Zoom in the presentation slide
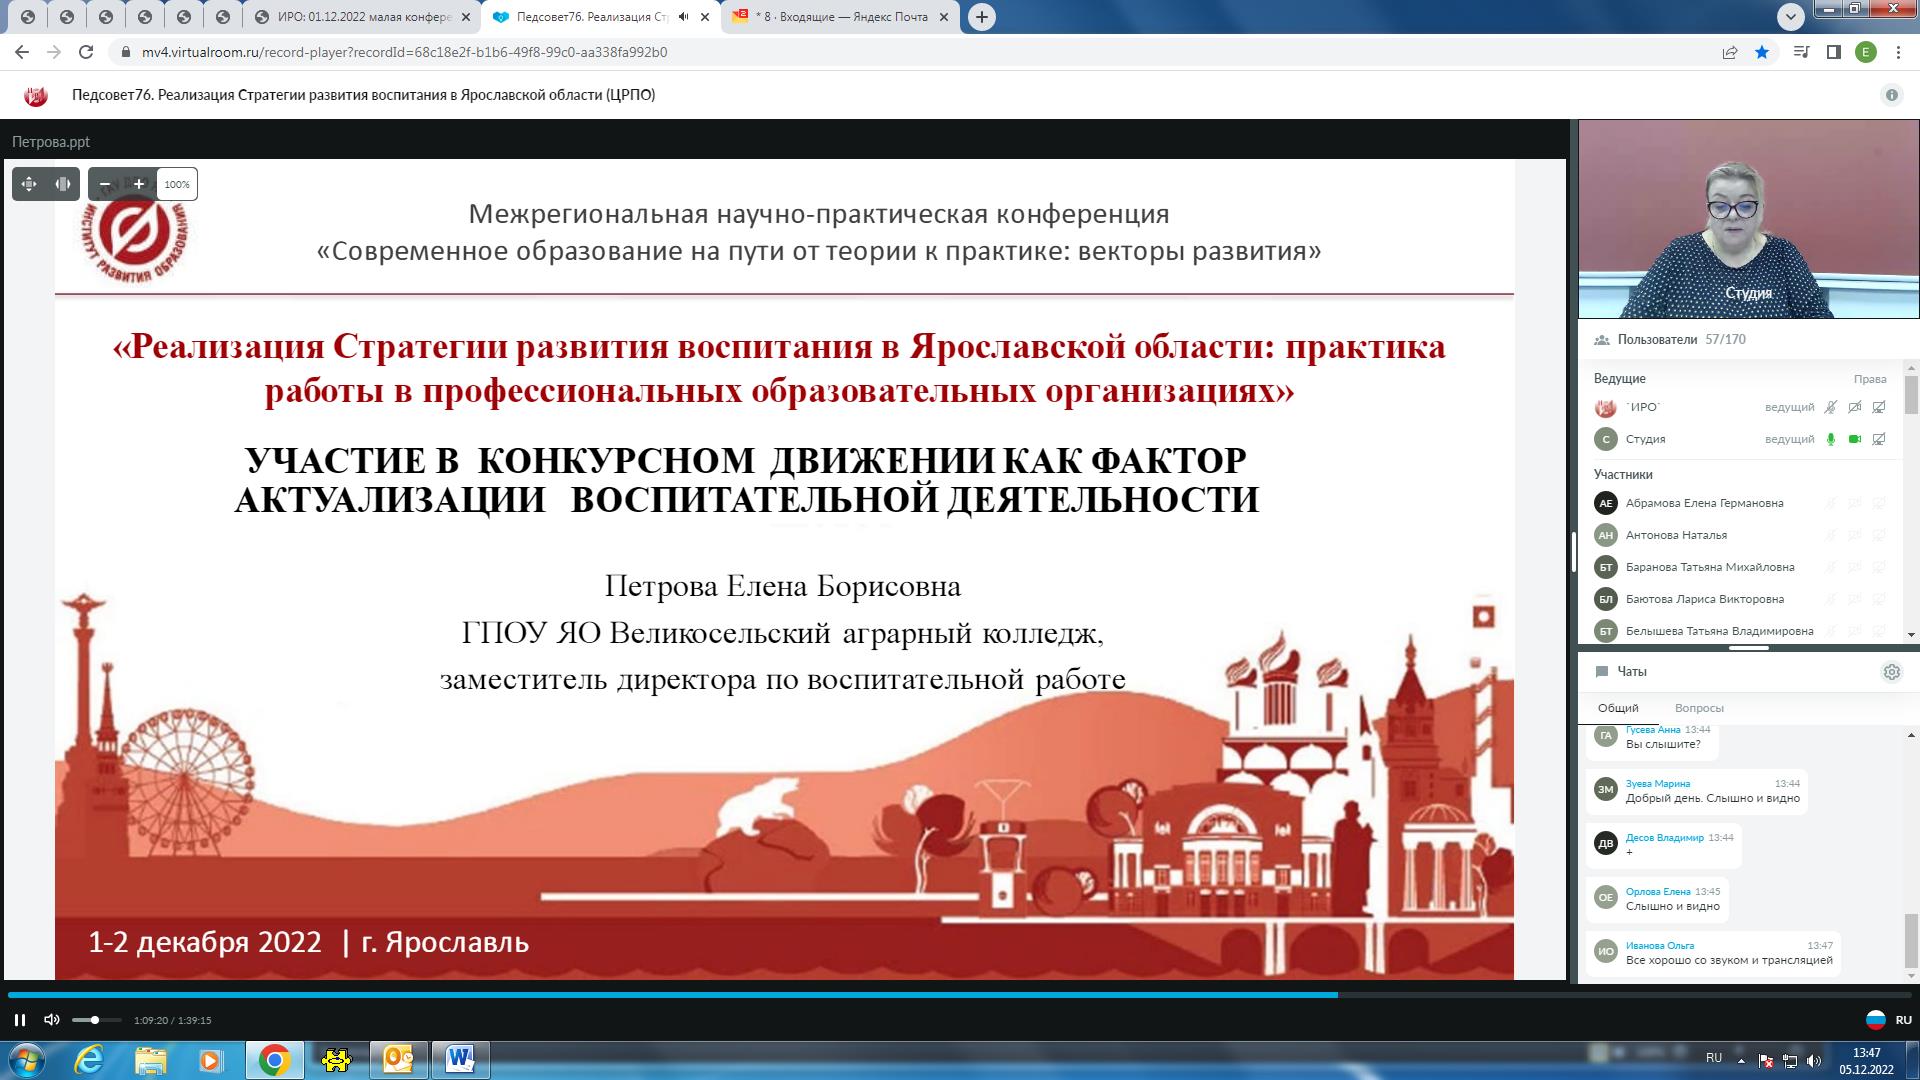Image resolution: width=1920 pixels, height=1080 pixels. point(139,184)
